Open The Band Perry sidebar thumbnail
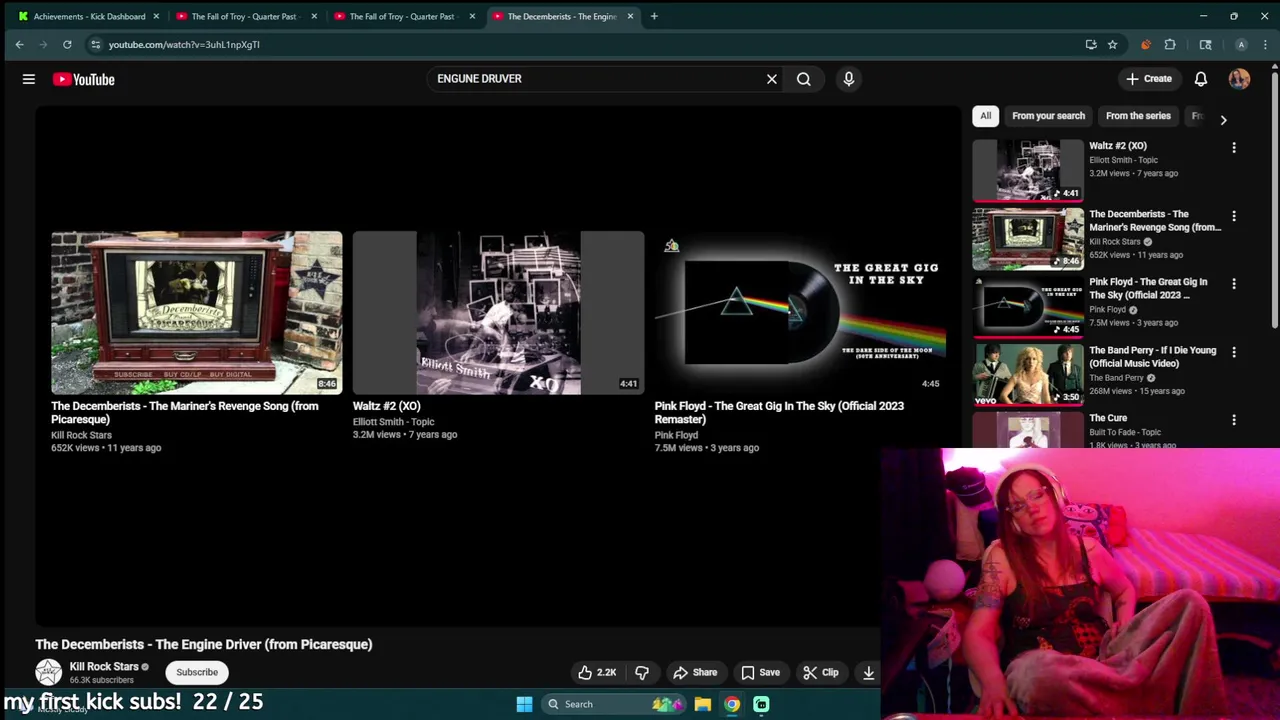Screen dimensions: 1280x720 click(x=1028, y=374)
